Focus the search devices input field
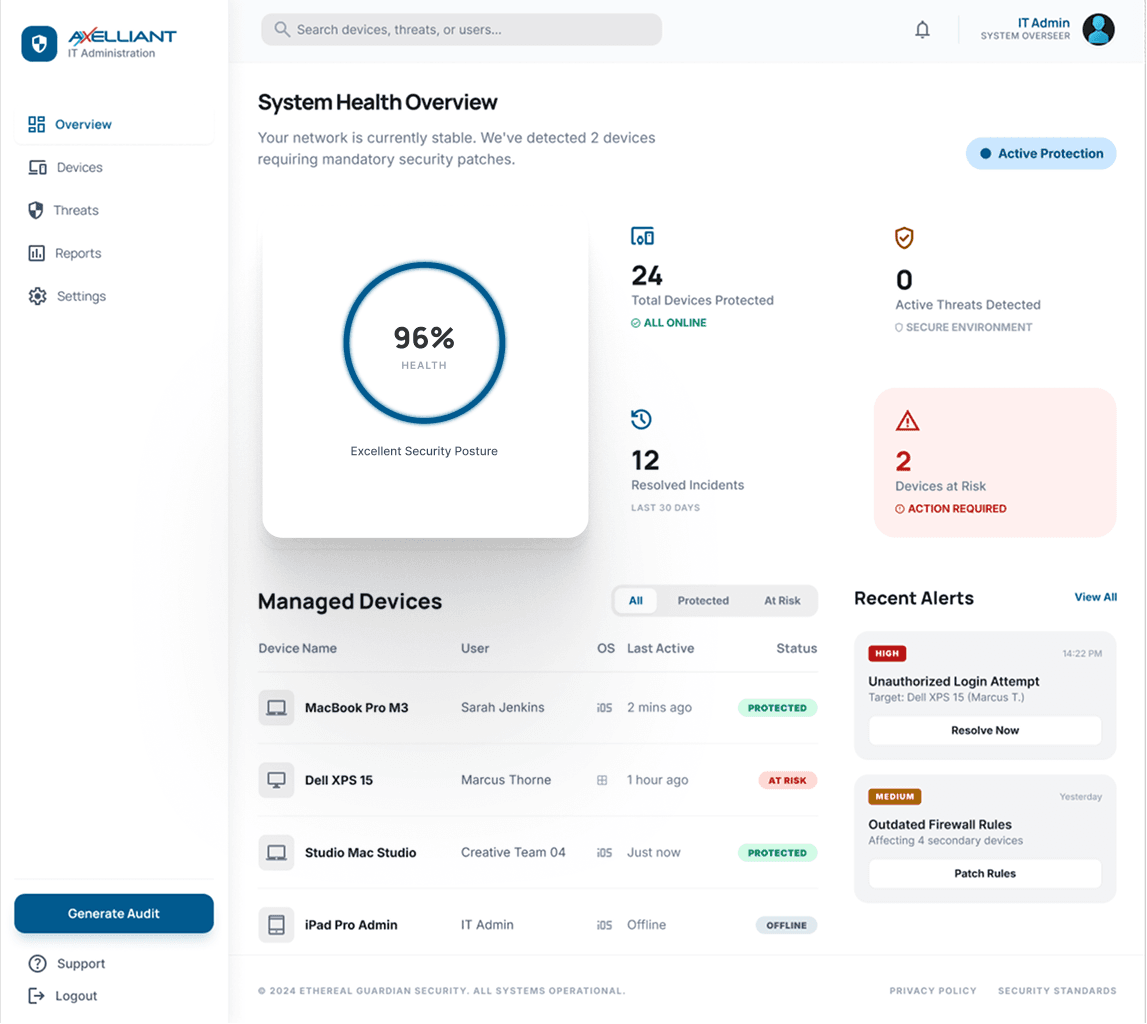This screenshot has width=1147, height=1024. (x=462, y=29)
